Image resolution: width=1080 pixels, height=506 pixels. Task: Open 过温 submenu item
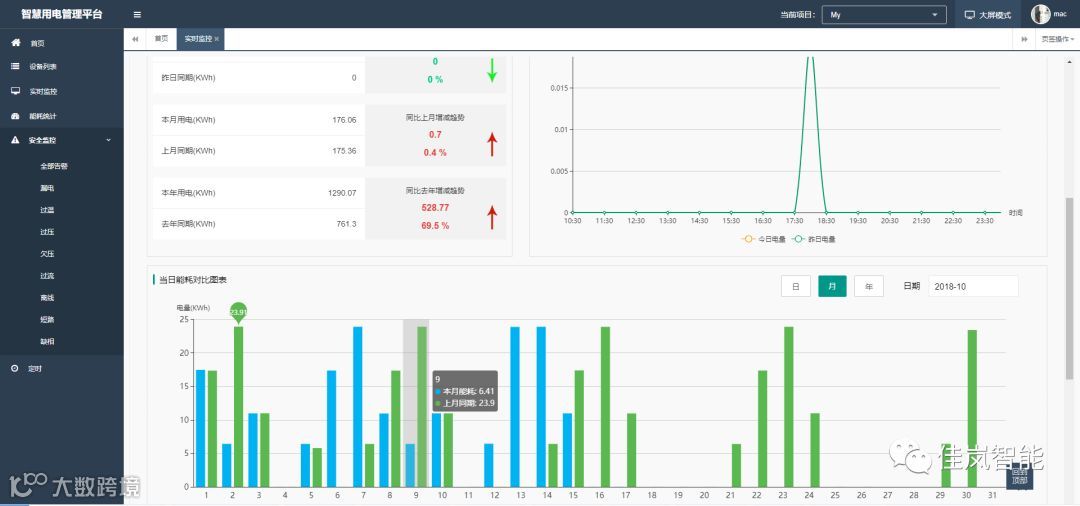pyautogui.click(x=48, y=210)
